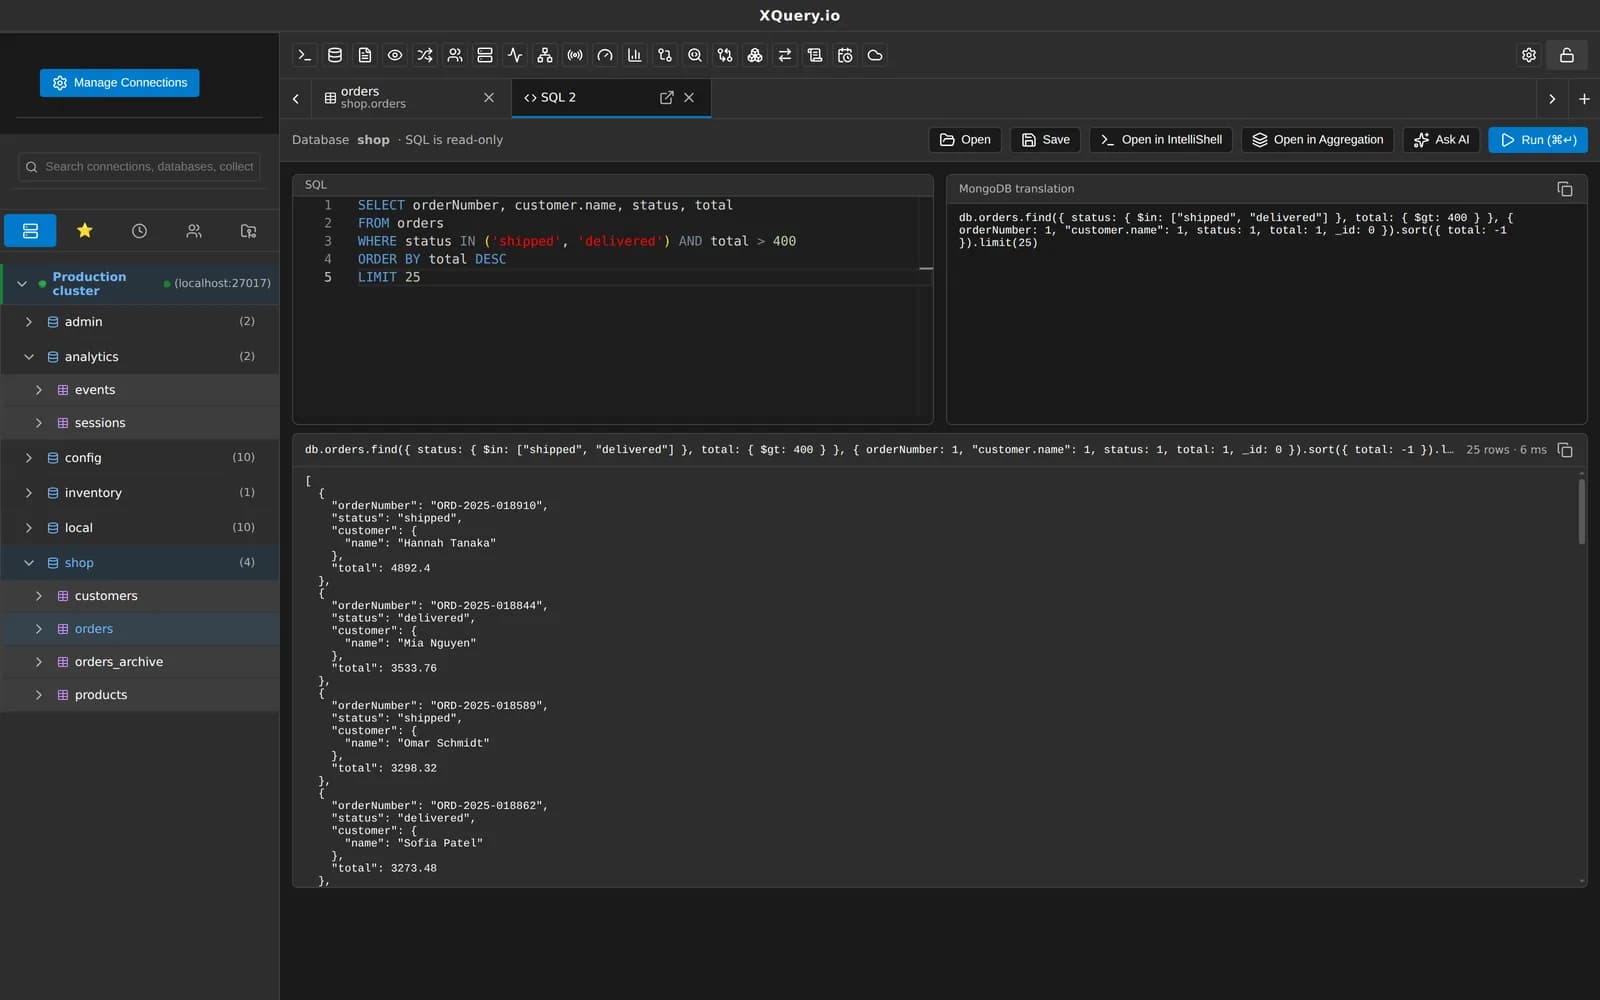Expand the orders_archive collection
Screen dimensions: 1600x1000
(38, 662)
